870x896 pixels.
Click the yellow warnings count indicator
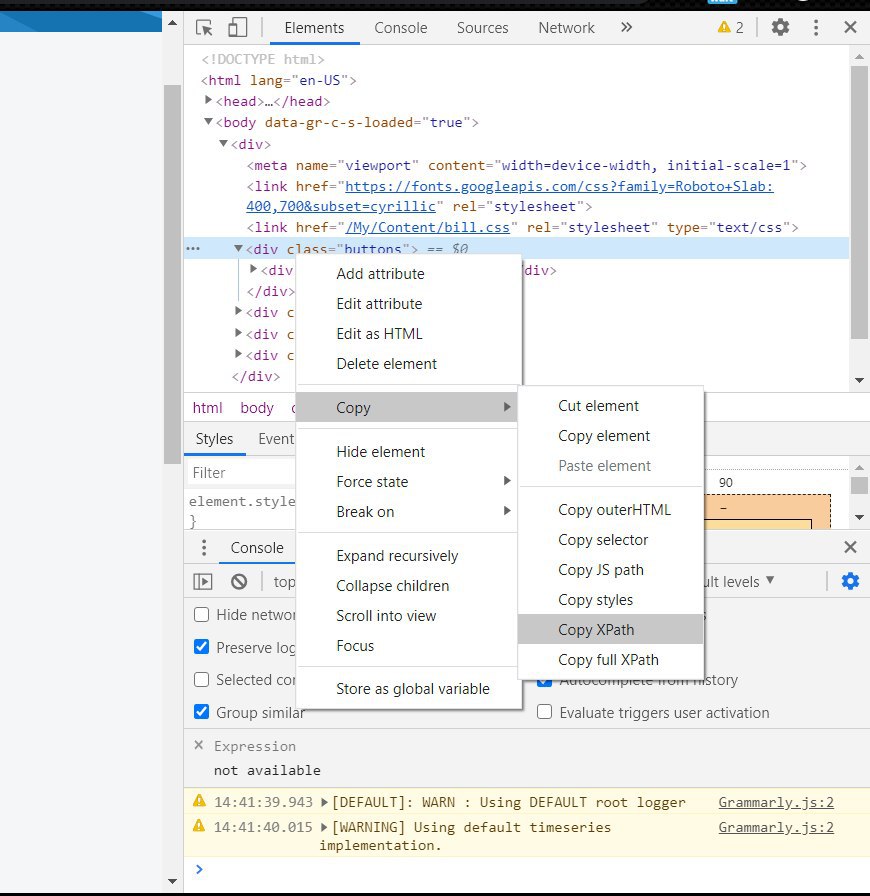coord(731,28)
